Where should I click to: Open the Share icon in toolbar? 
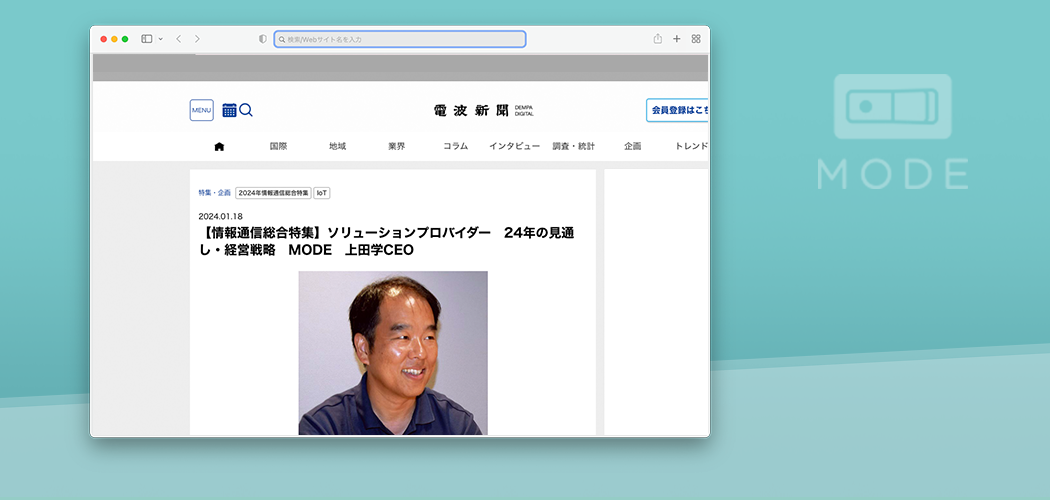658,39
